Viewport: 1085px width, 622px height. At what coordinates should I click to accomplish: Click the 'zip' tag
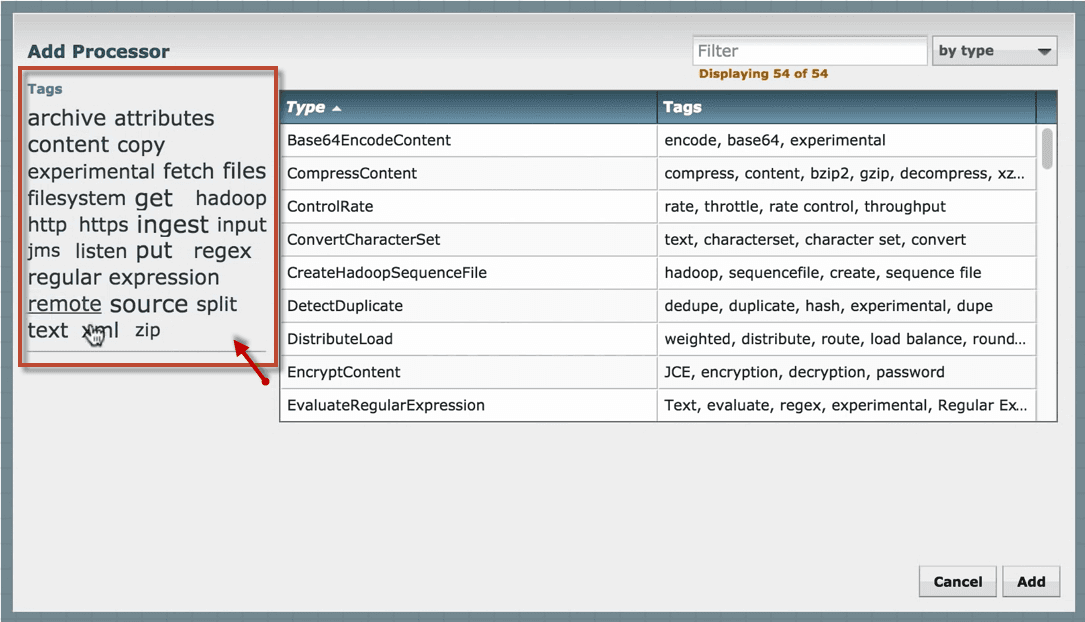(x=147, y=330)
